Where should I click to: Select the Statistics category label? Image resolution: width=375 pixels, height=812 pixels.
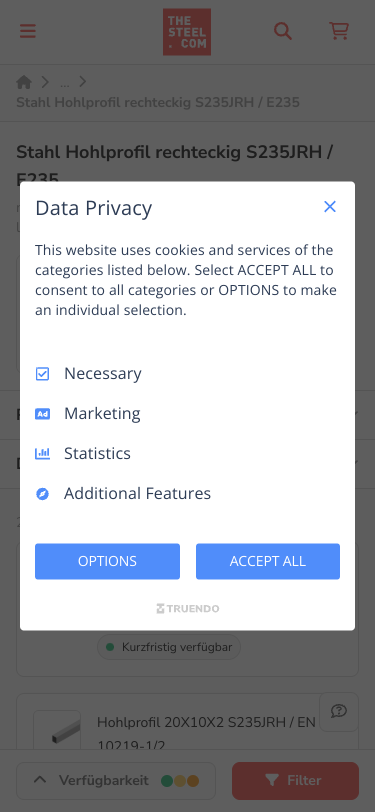click(97, 453)
